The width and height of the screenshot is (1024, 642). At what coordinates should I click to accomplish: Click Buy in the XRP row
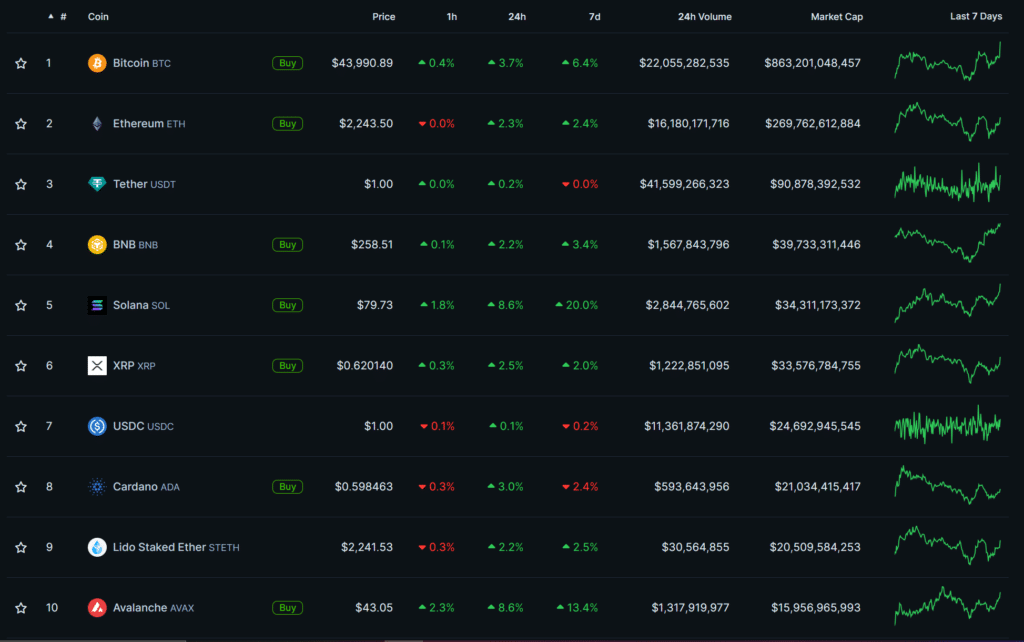(x=287, y=366)
